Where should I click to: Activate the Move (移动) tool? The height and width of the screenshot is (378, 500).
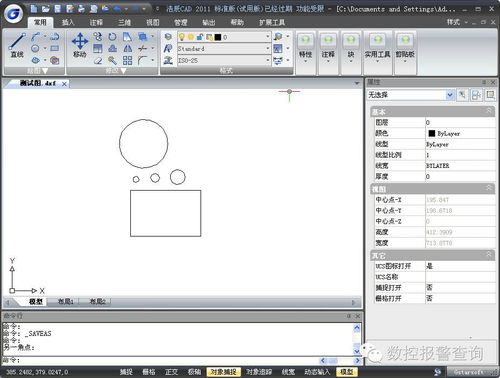click(x=80, y=45)
